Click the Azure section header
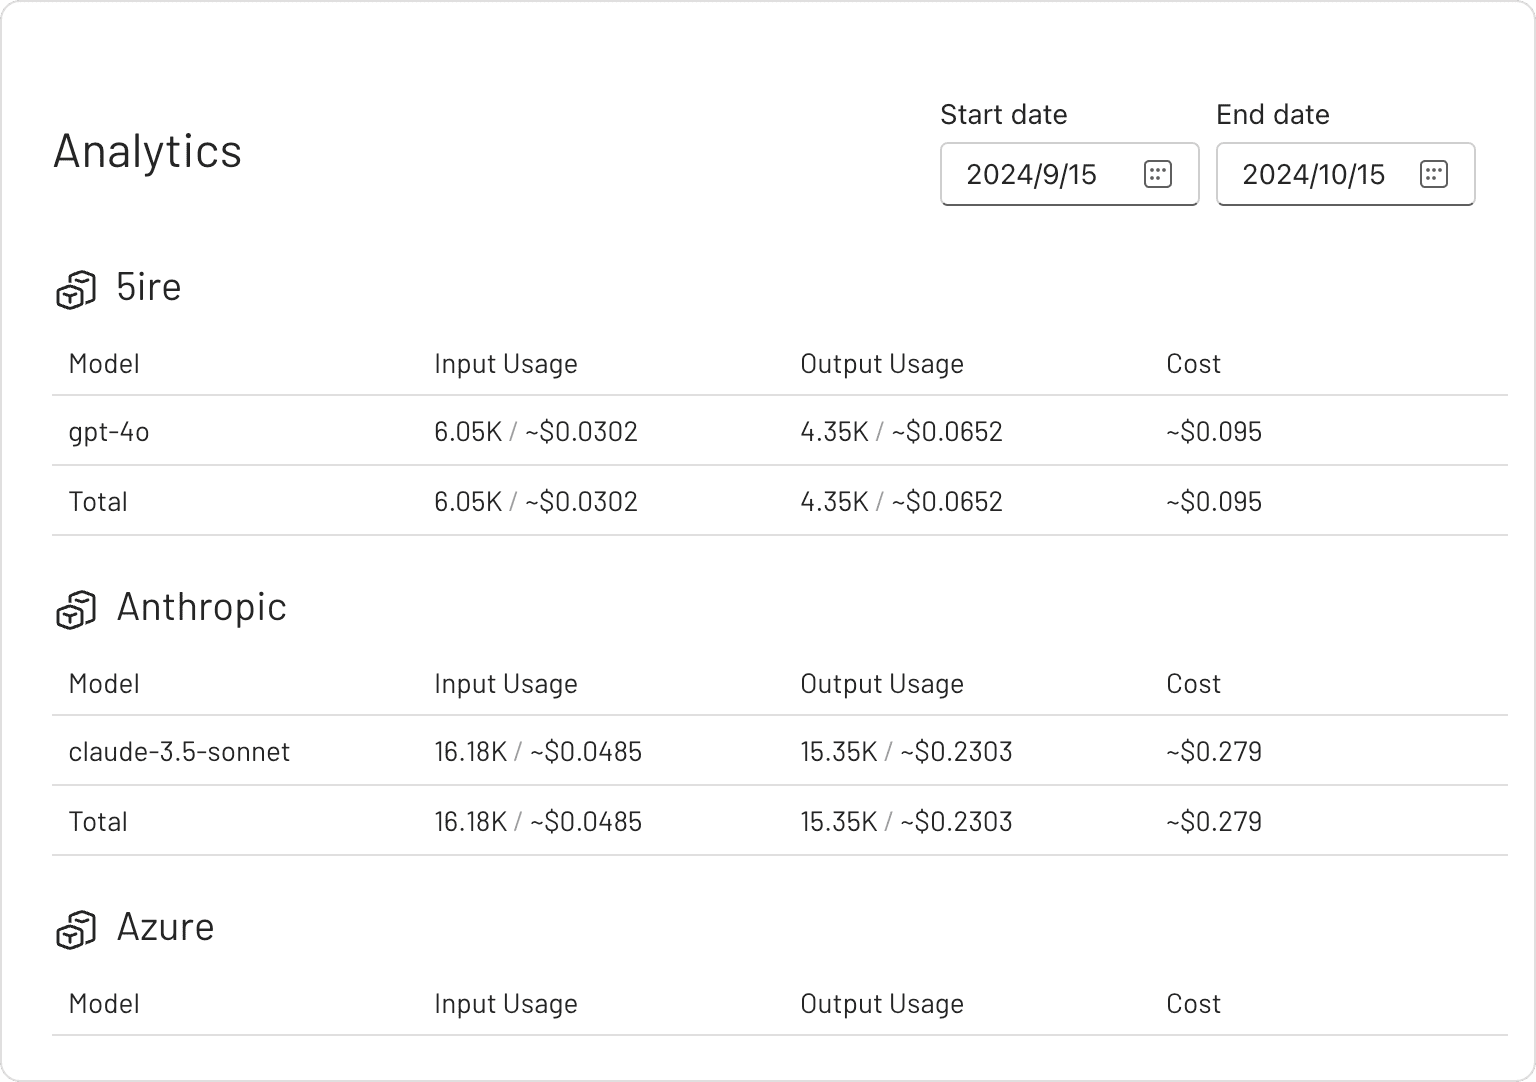The height and width of the screenshot is (1082, 1536). coord(166,927)
